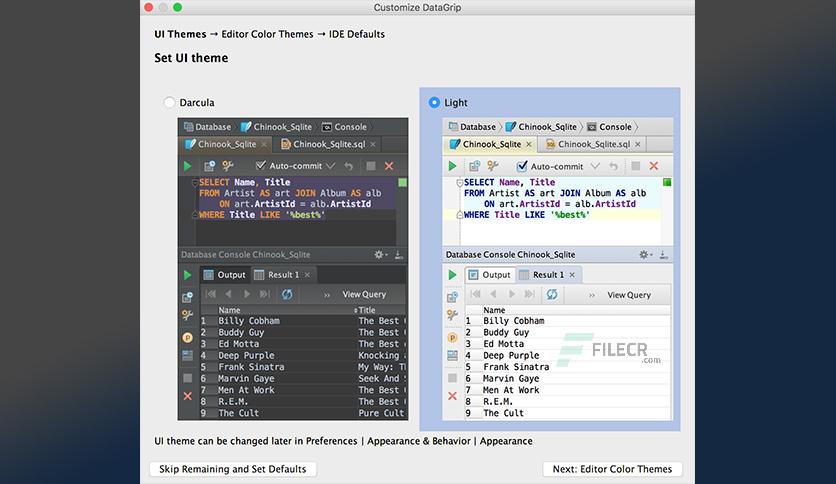Image resolution: width=836 pixels, height=484 pixels.
Task: Click green inspection square in Darcula editor
Action: click(403, 182)
